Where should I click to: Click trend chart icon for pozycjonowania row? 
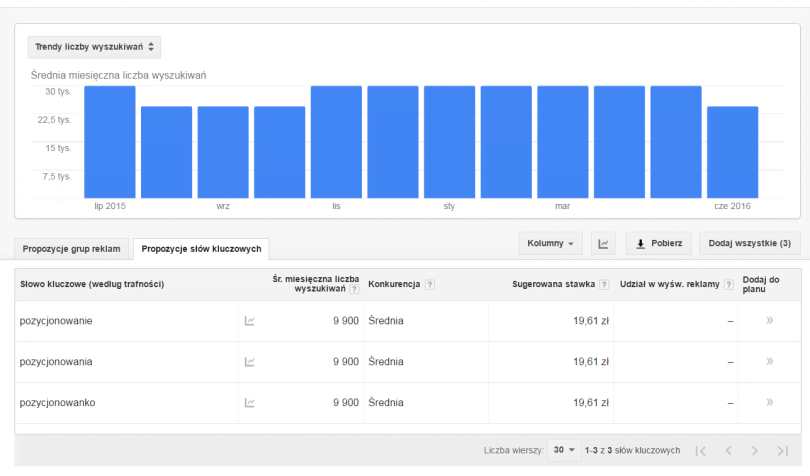click(x=250, y=362)
